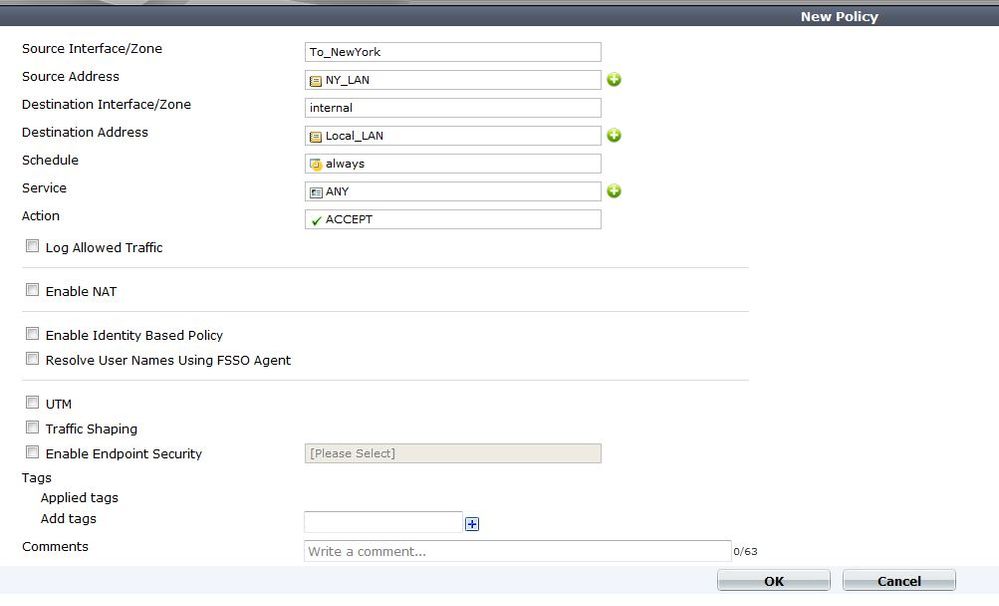The image size is (999, 606).
Task: Open the Local_LAN Destination Address dropdown
Action: coord(452,136)
